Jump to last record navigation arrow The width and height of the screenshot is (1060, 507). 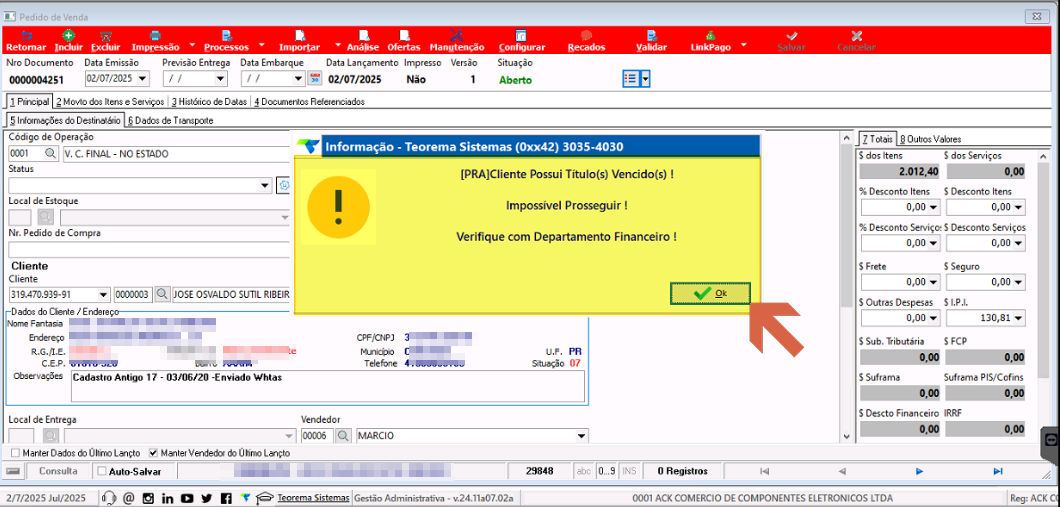tap(998, 471)
